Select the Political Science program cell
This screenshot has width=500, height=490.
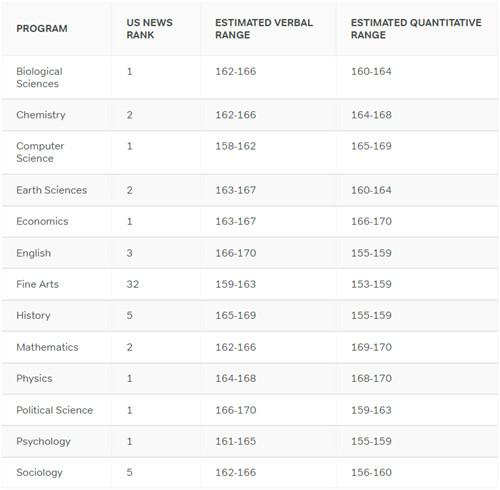pyautogui.click(x=55, y=410)
